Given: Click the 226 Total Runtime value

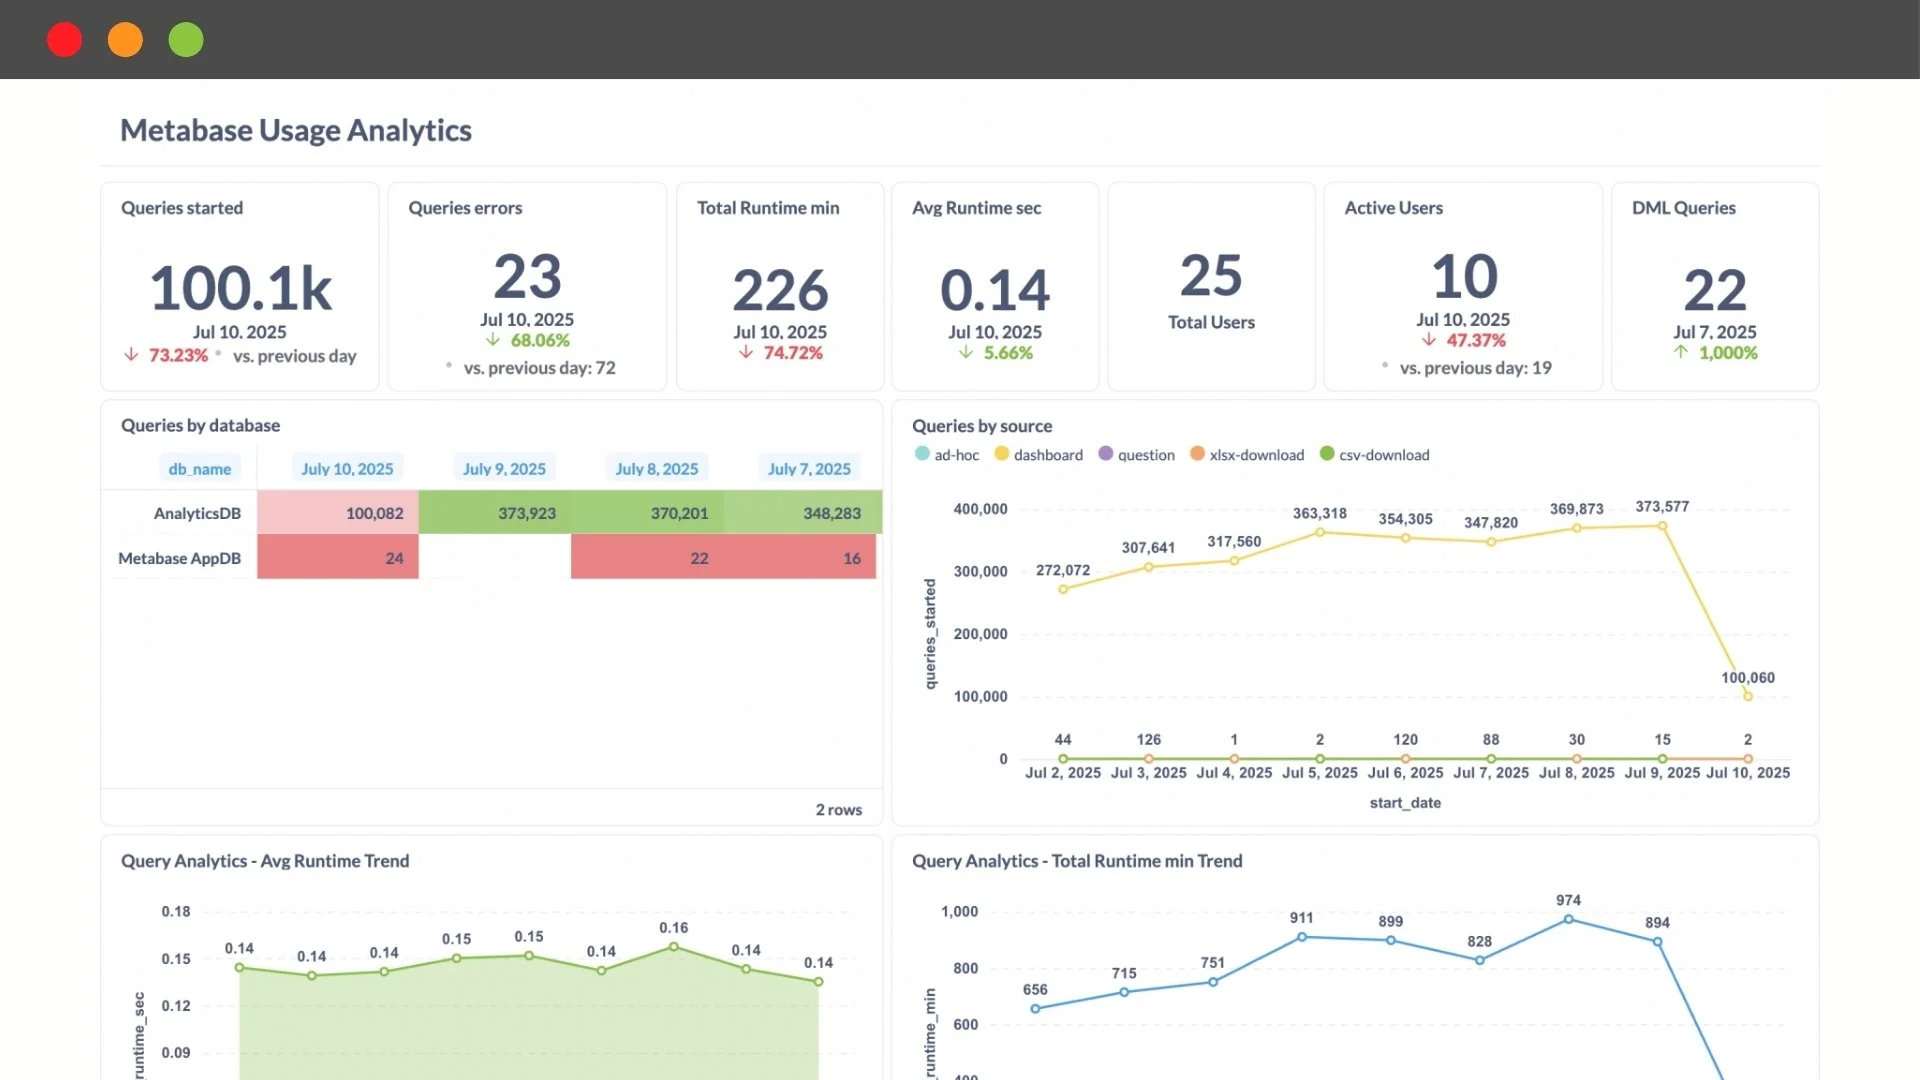Looking at the screenshot, I should click(x=780, y=290).
